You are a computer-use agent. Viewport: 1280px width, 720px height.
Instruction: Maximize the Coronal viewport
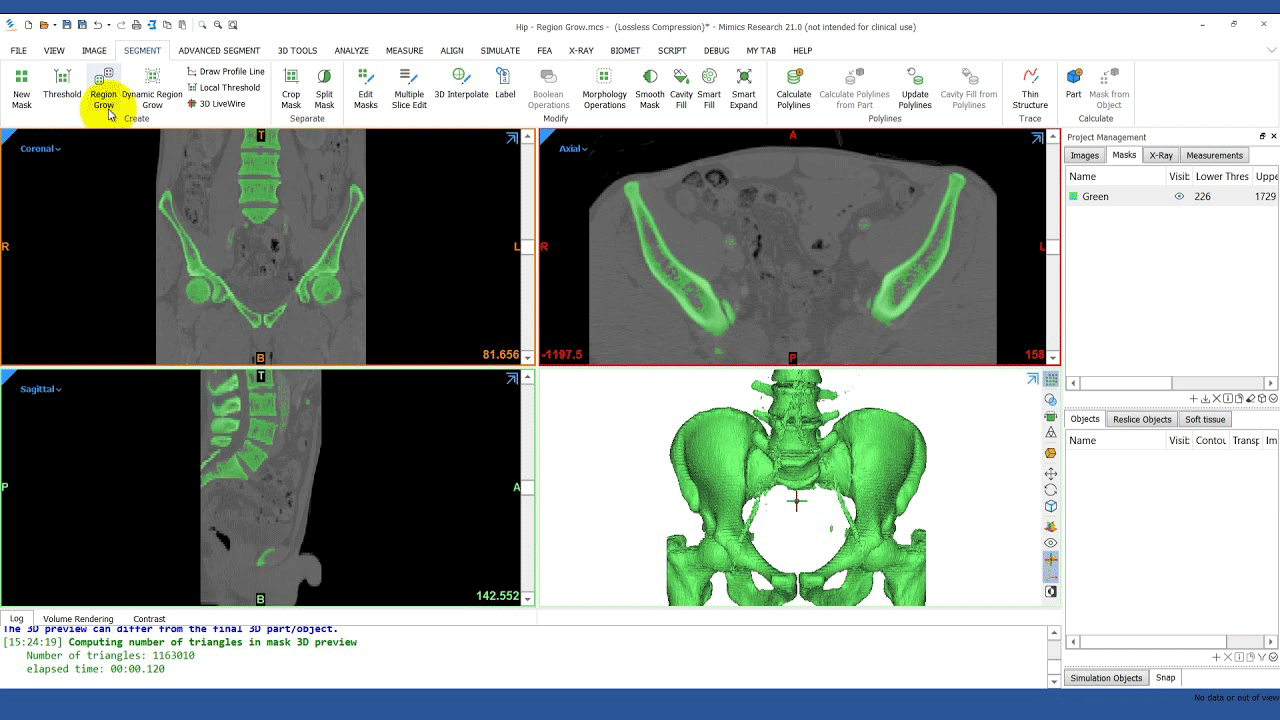coord(512,139)
